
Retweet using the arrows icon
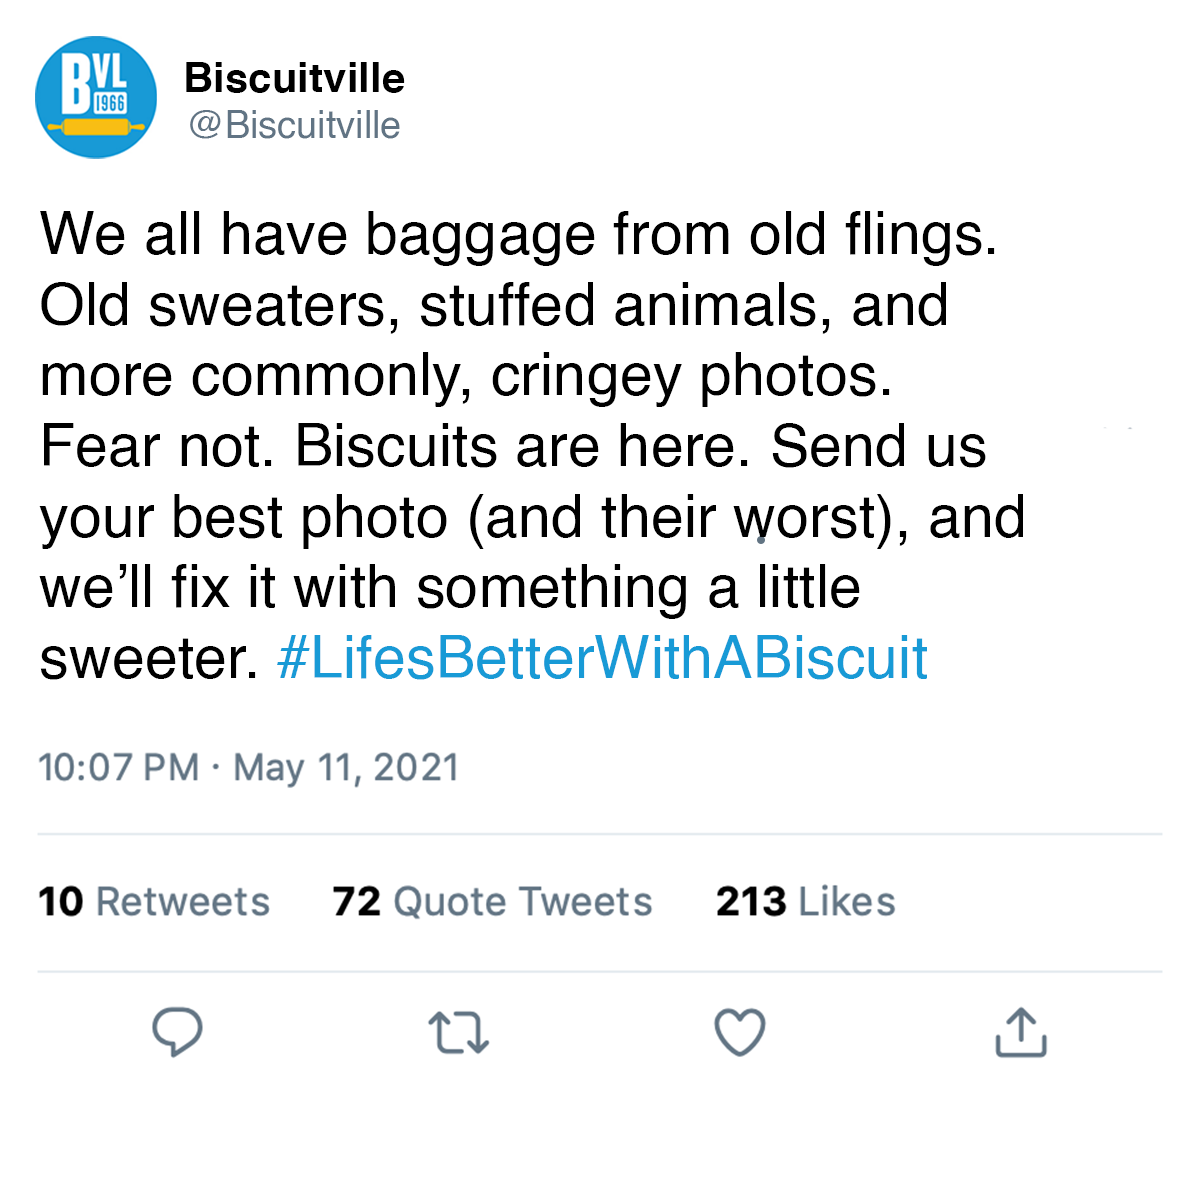pos(458,1033)
